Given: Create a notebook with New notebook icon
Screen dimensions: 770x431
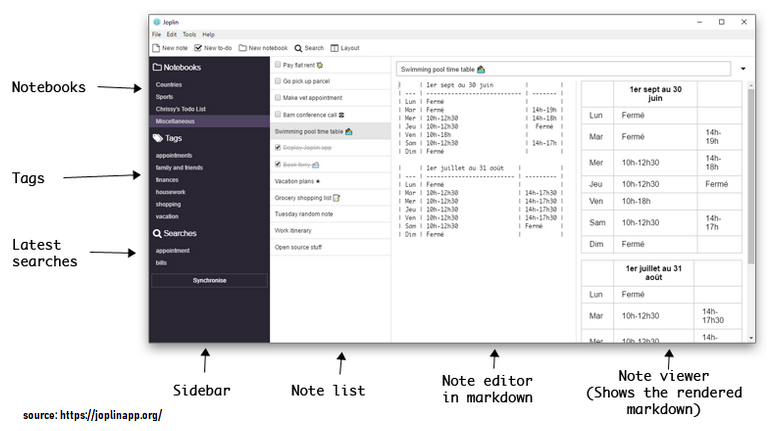Looking at the screenshot, I should 242,47.
